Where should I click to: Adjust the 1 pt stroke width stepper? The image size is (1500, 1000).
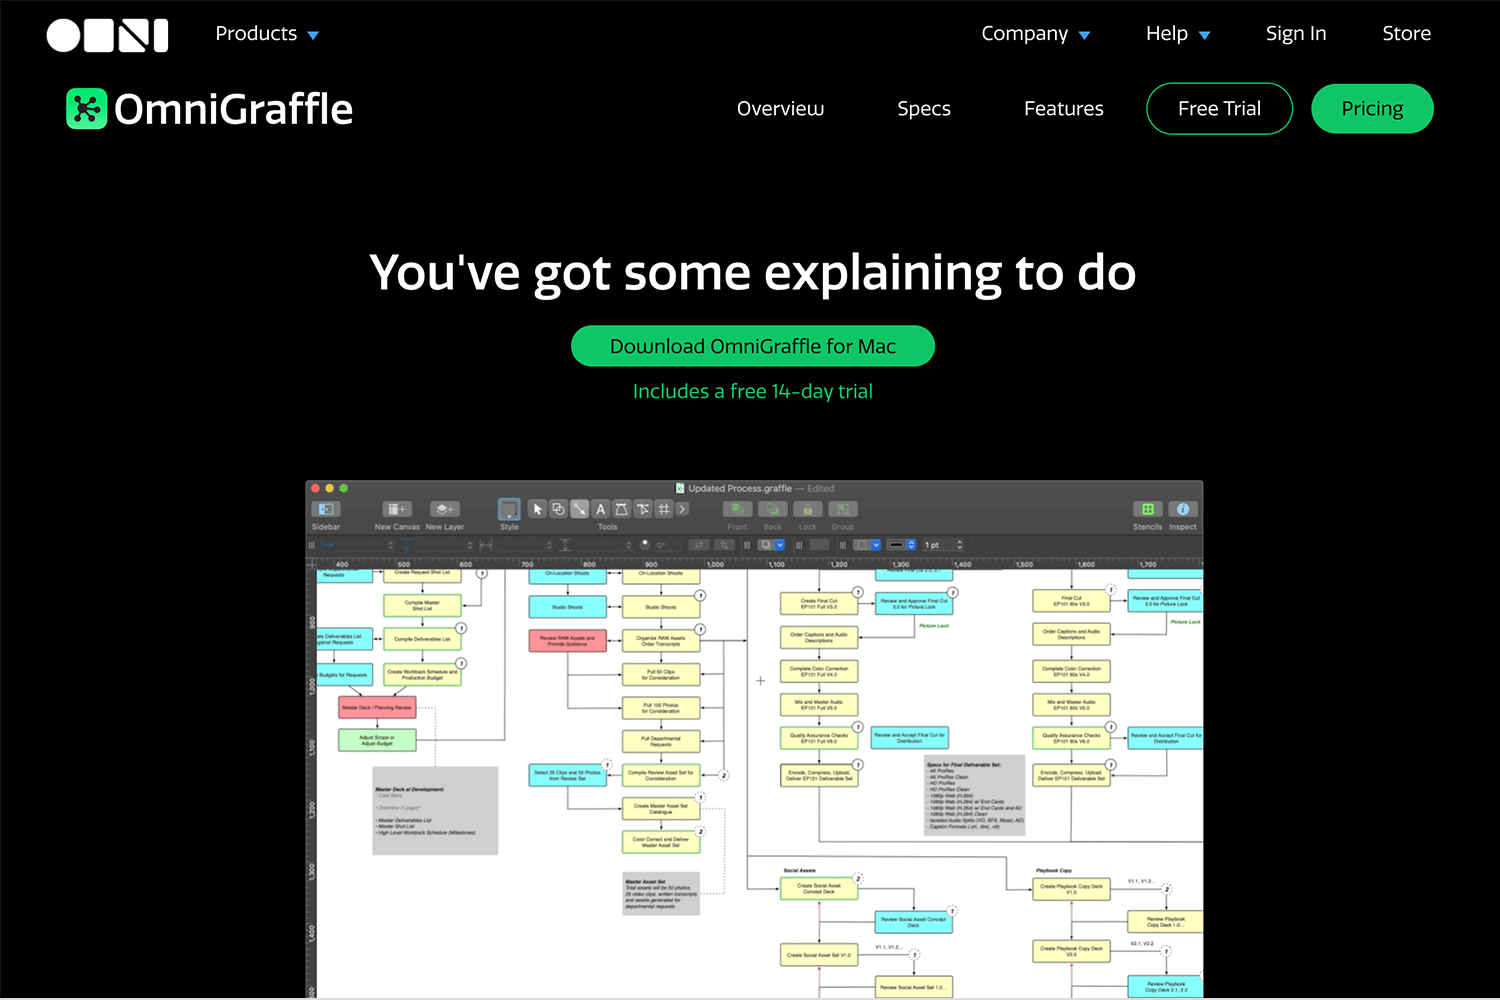pyautogui.click(x=960, y=545)
